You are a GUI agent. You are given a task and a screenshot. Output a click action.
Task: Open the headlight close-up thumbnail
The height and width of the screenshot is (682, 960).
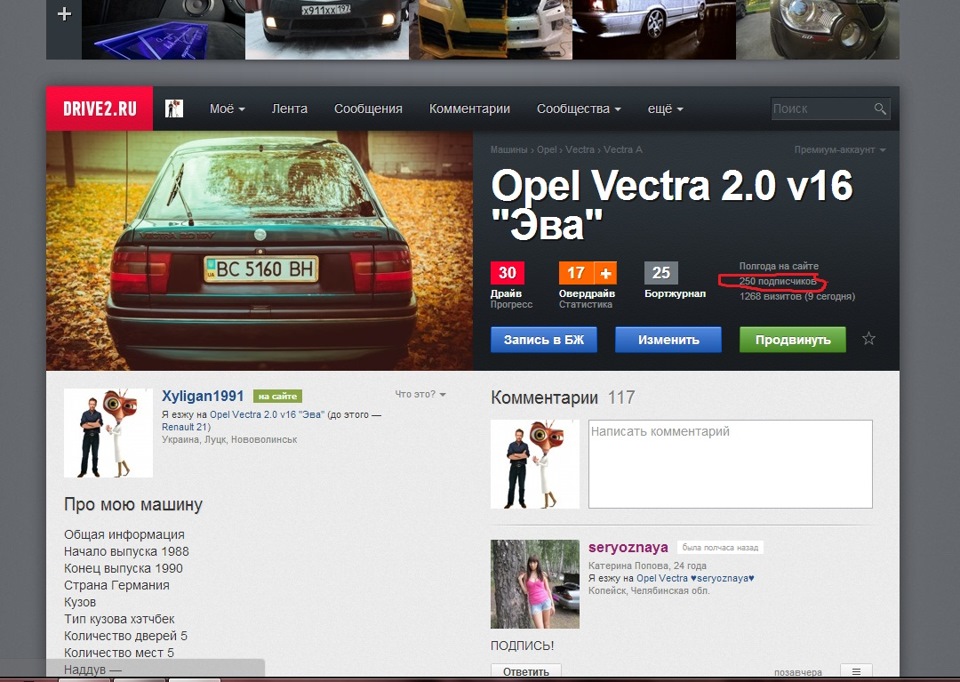tap(818, 29)
